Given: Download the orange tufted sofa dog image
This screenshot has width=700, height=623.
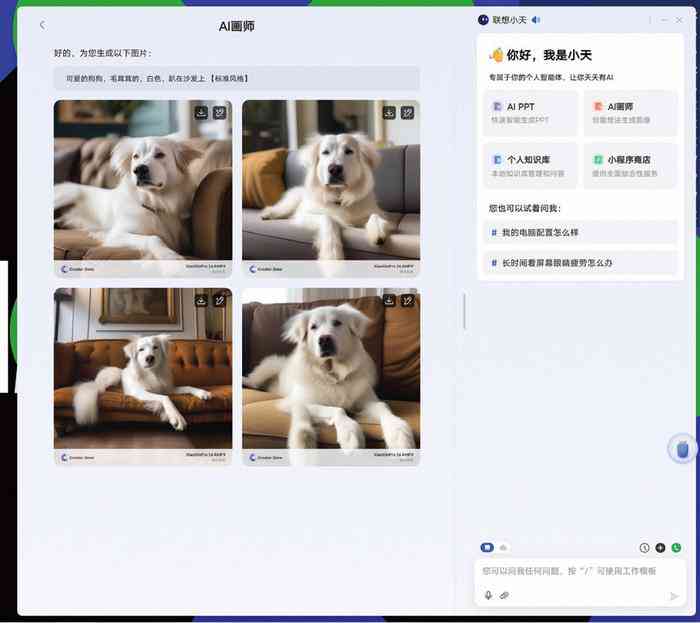Looking at the screenshot, I should pos(201,301).
